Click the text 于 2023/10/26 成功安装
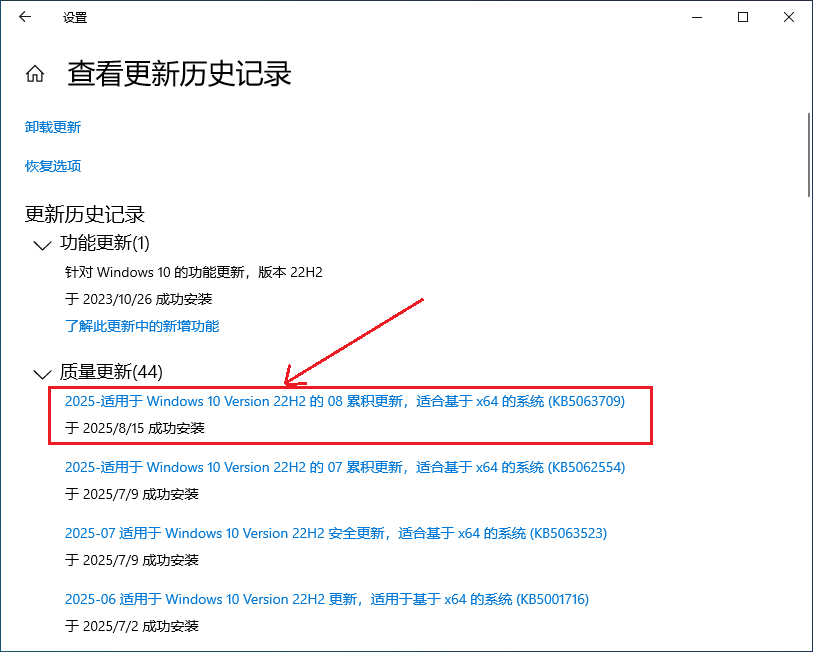This screenshot has width=813, height=652. (138, 299)
